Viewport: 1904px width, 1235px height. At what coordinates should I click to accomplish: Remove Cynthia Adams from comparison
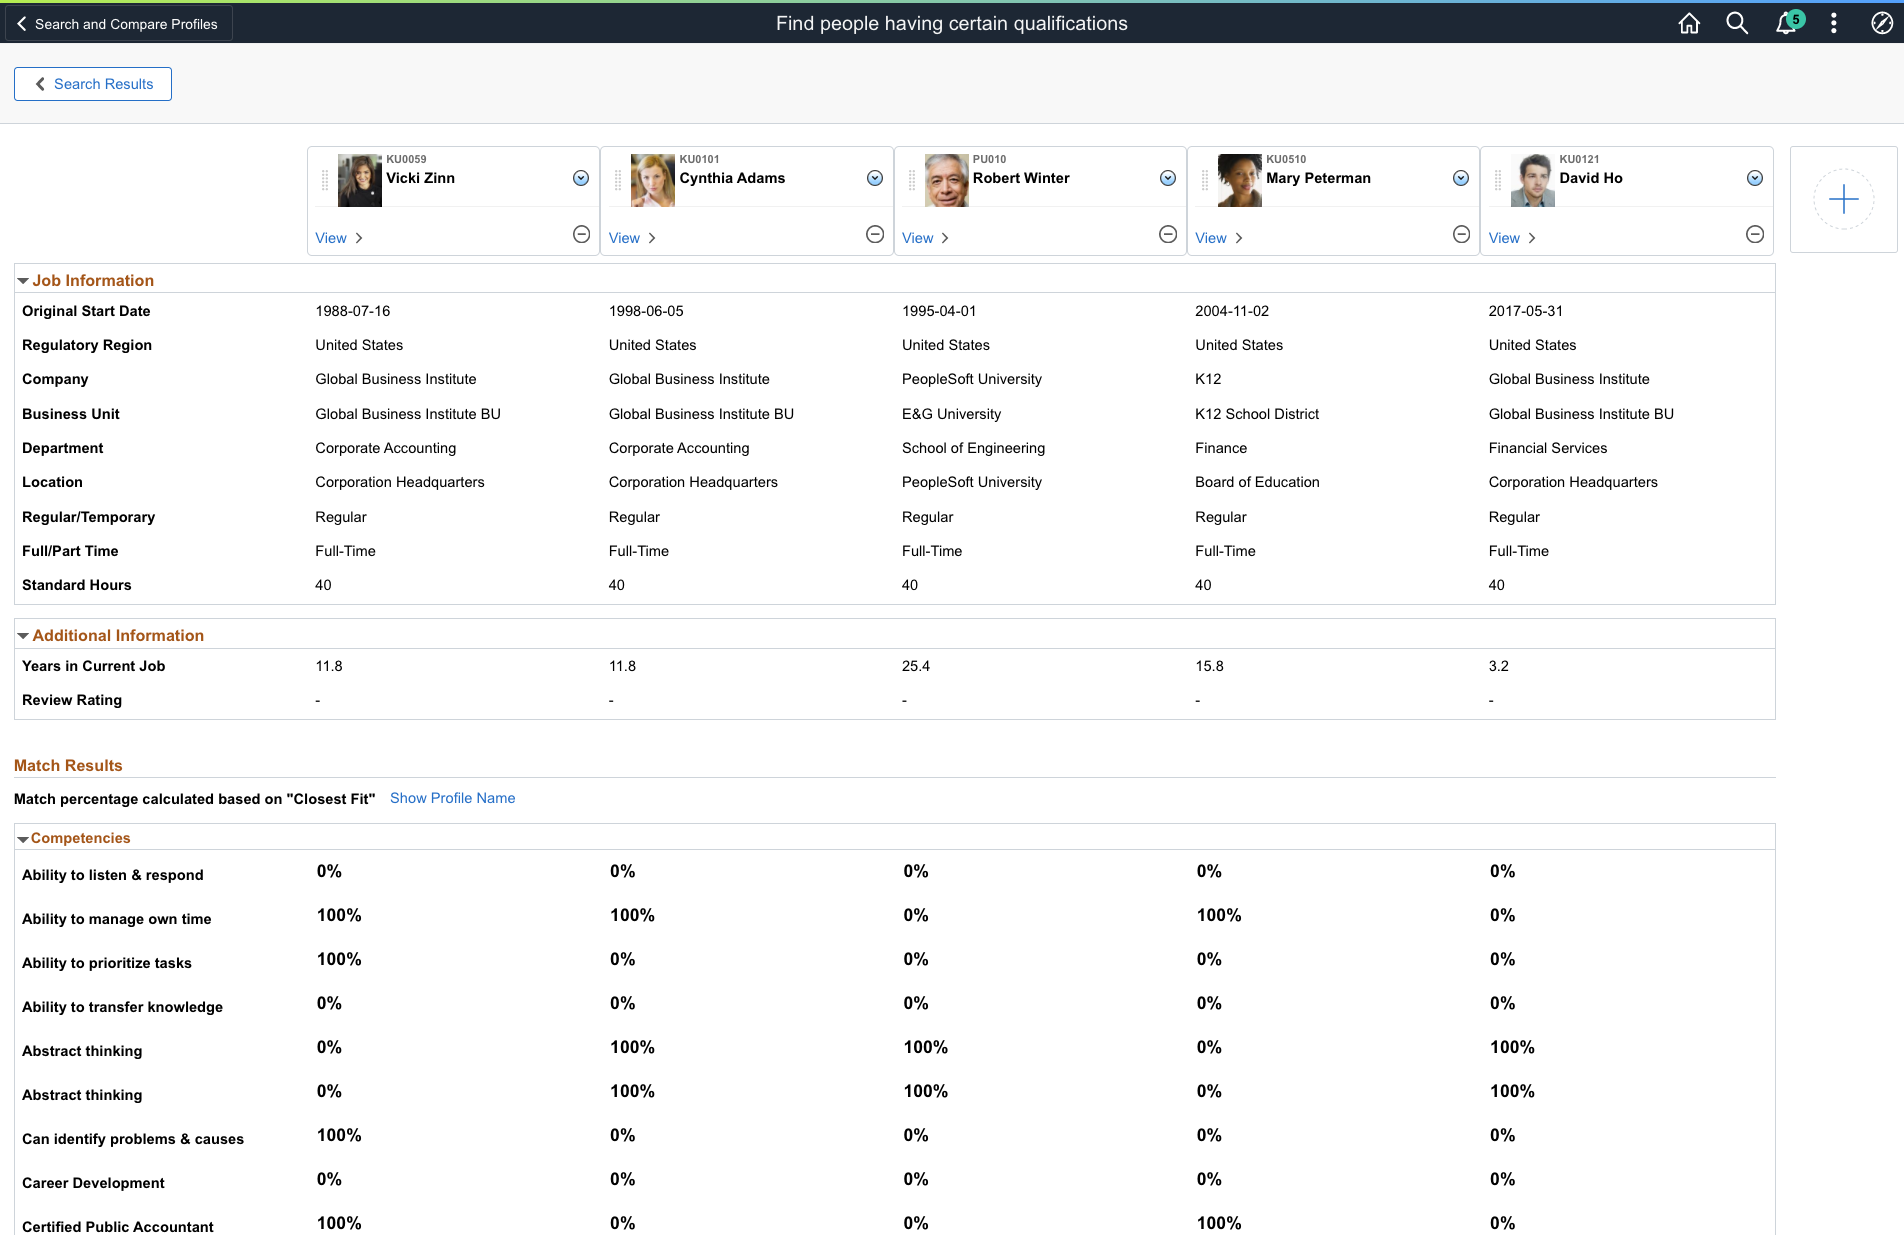875,234
